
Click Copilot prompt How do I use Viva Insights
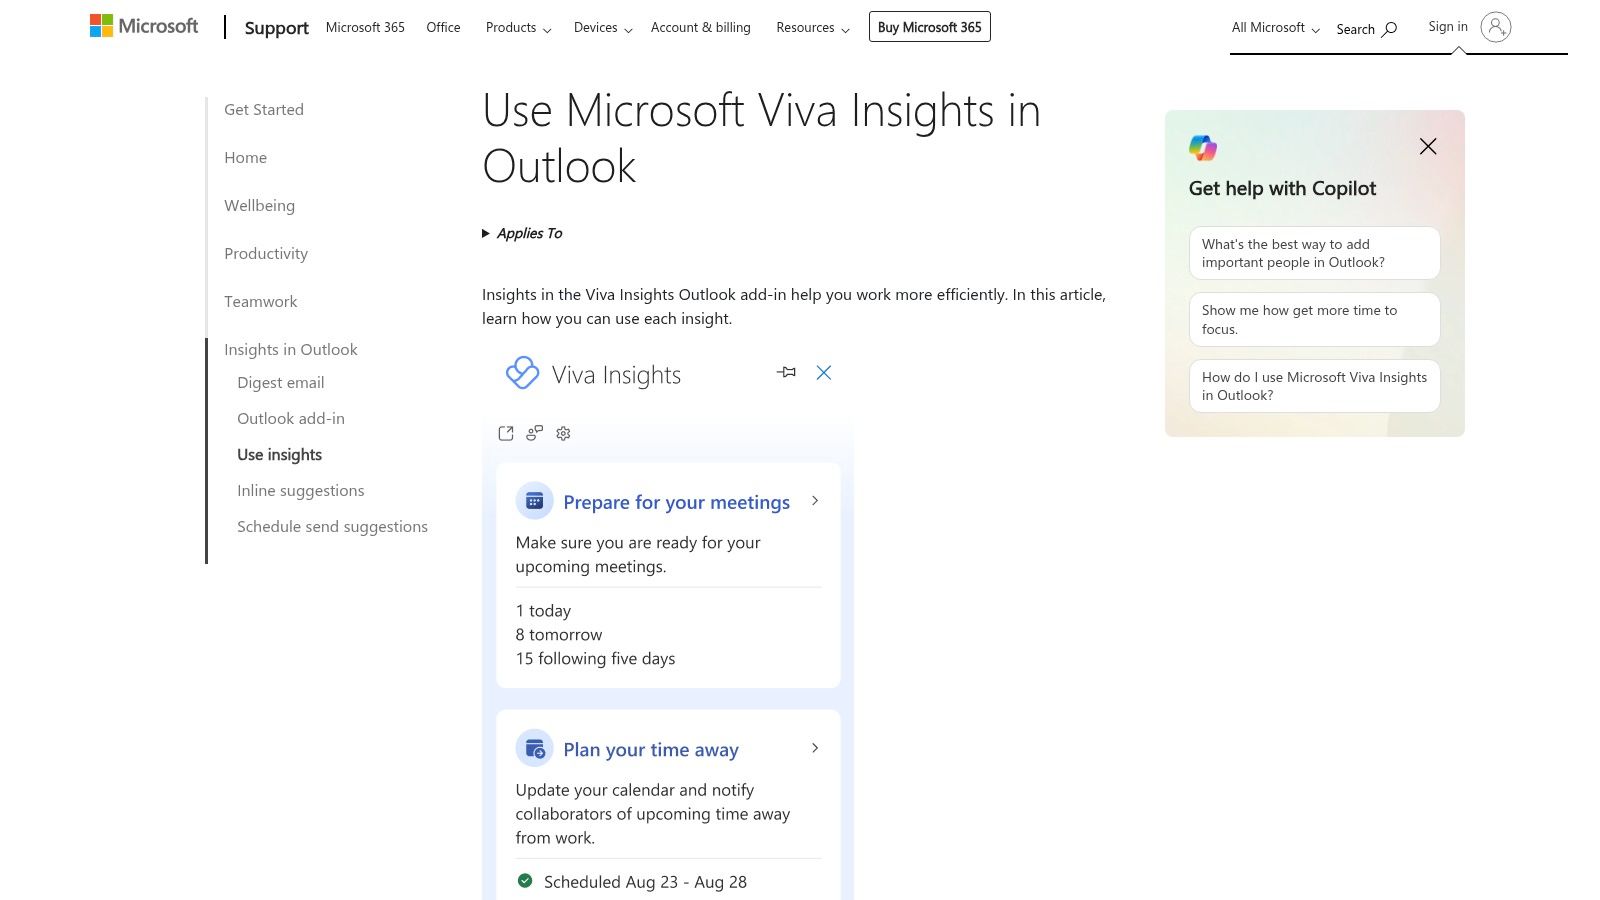1314,386
